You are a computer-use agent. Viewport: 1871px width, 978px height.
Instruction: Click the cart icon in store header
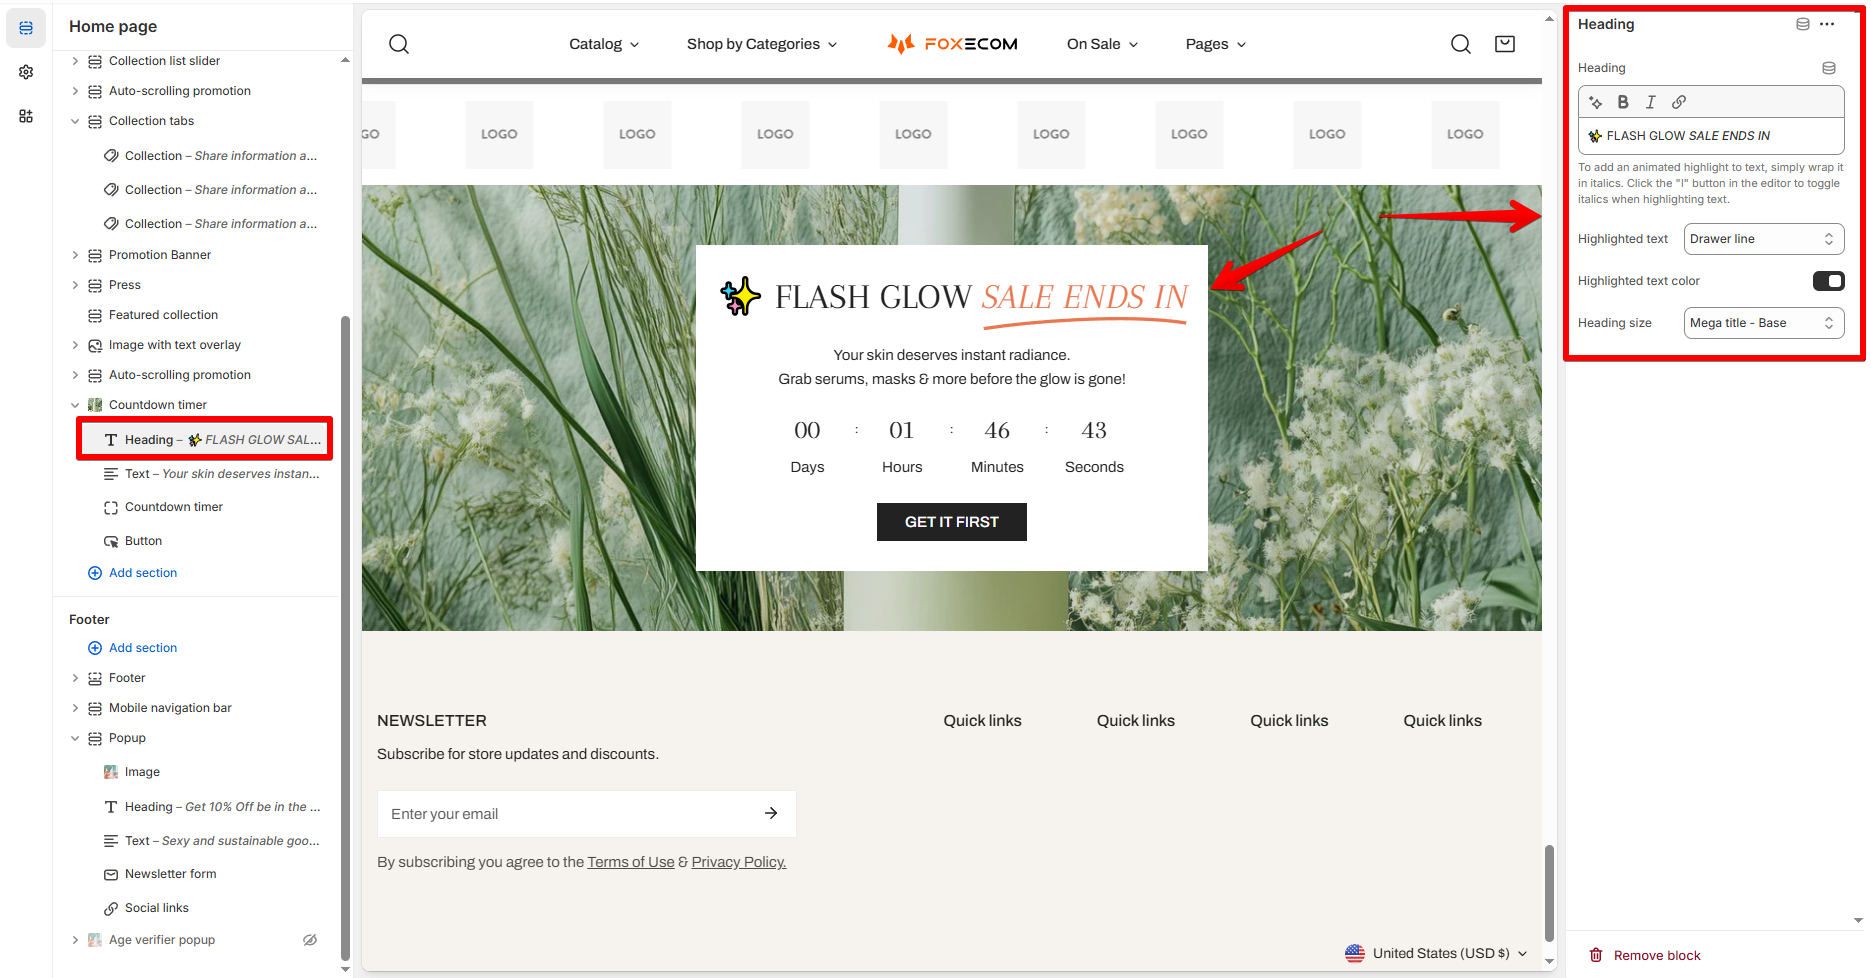[x=1505, y=44]
